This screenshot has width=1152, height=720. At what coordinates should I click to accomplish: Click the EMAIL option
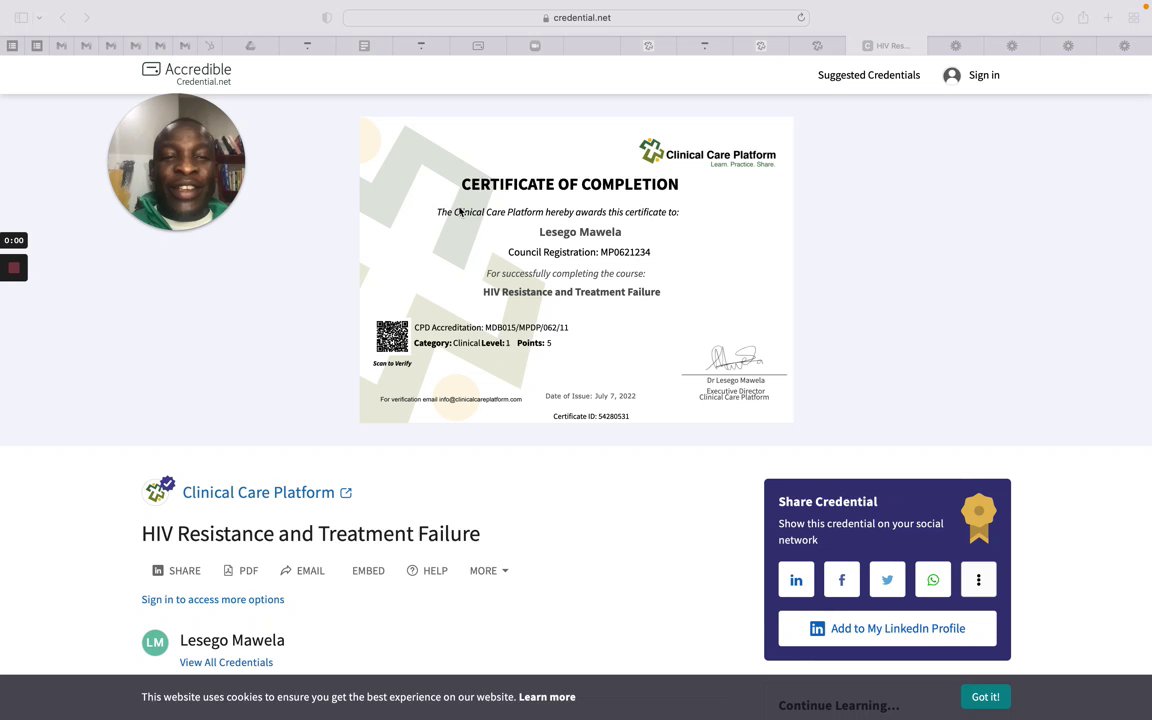tap(302, 571)
